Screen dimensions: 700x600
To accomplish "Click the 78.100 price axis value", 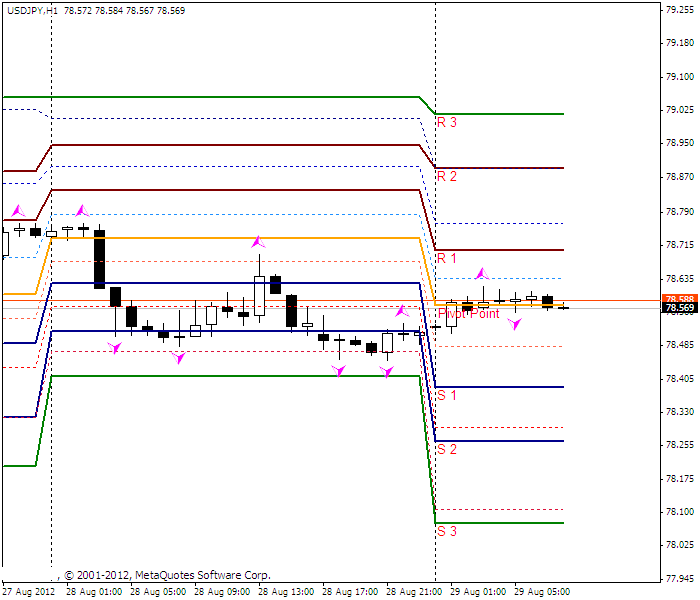I will pos(680,512).
